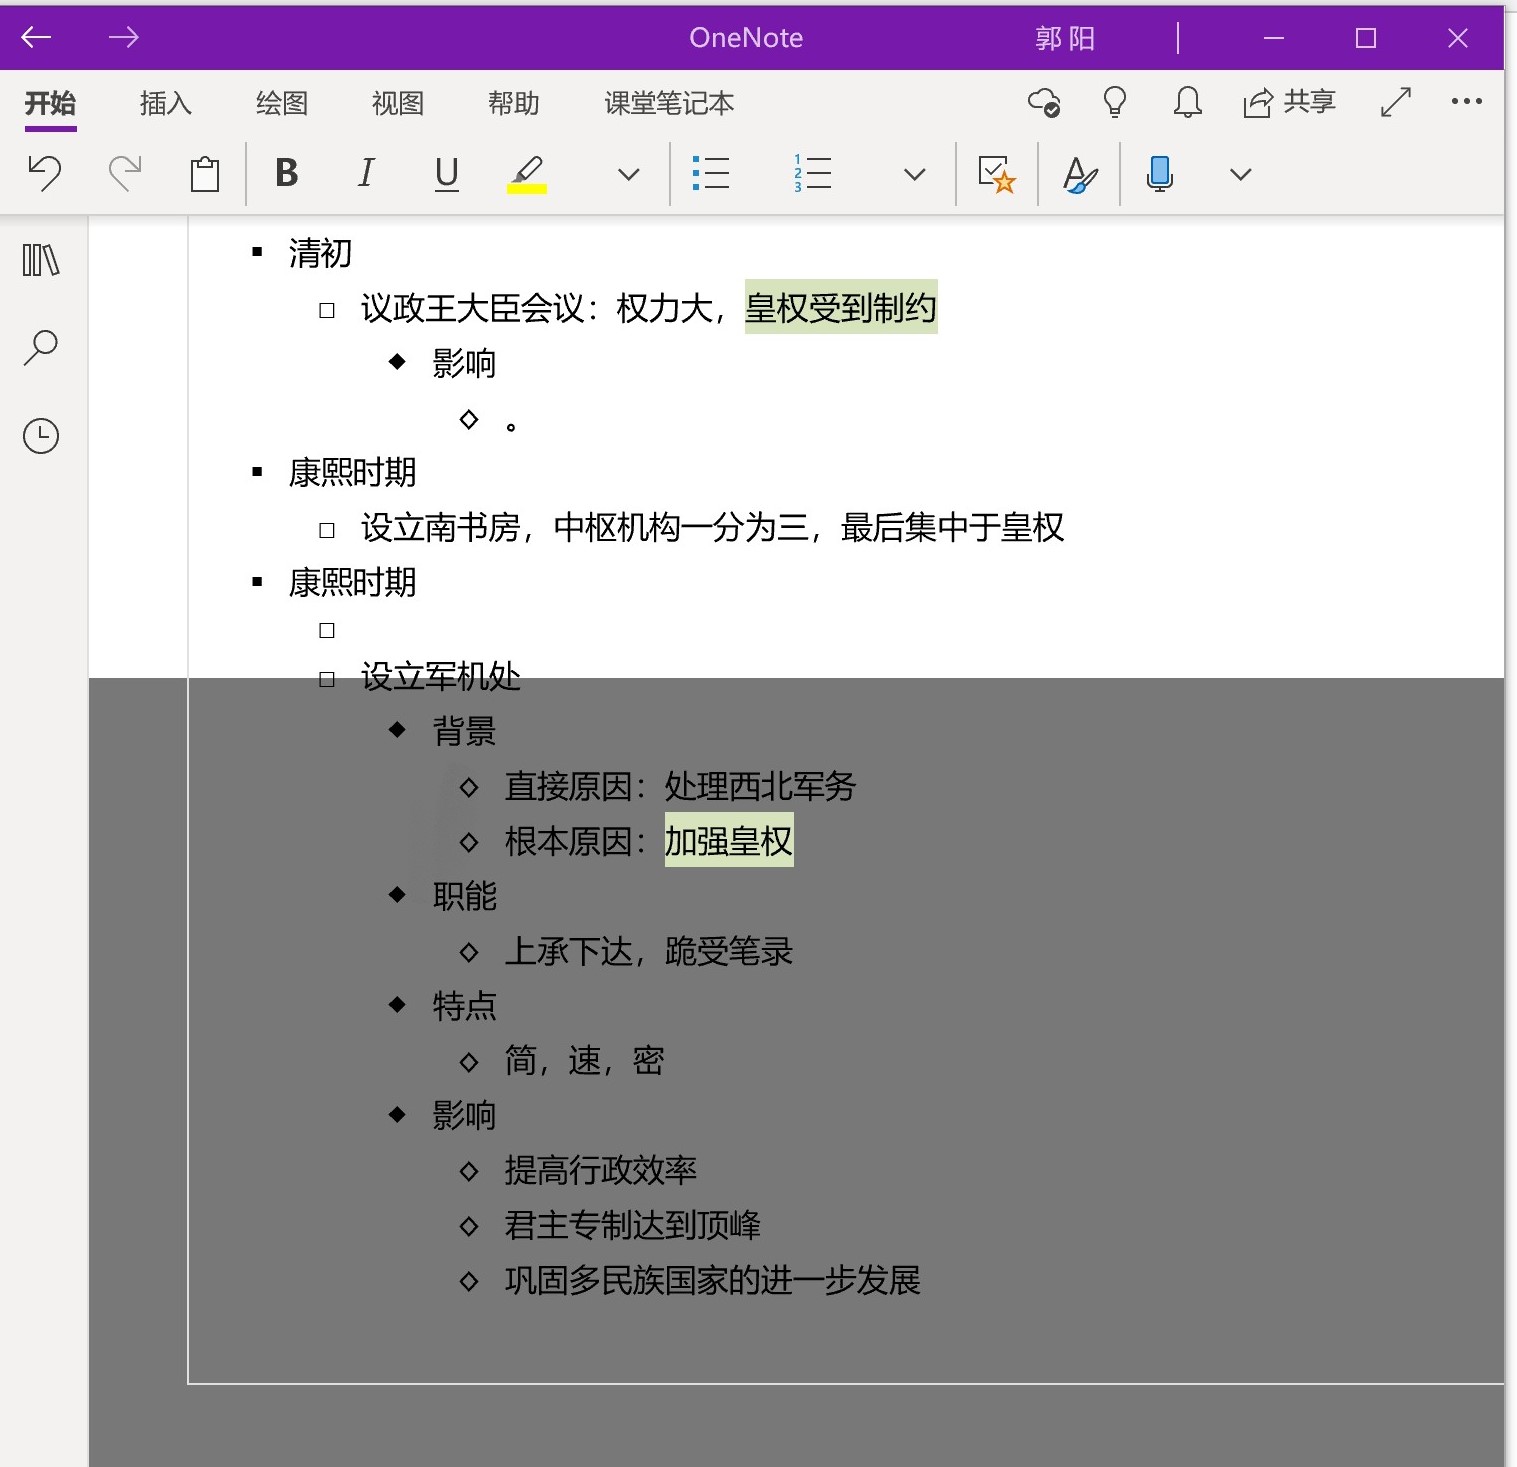The width and height of the screenshot is (1517, 1467).
Task: Redo the last undone action
Action: click(125, 174)
